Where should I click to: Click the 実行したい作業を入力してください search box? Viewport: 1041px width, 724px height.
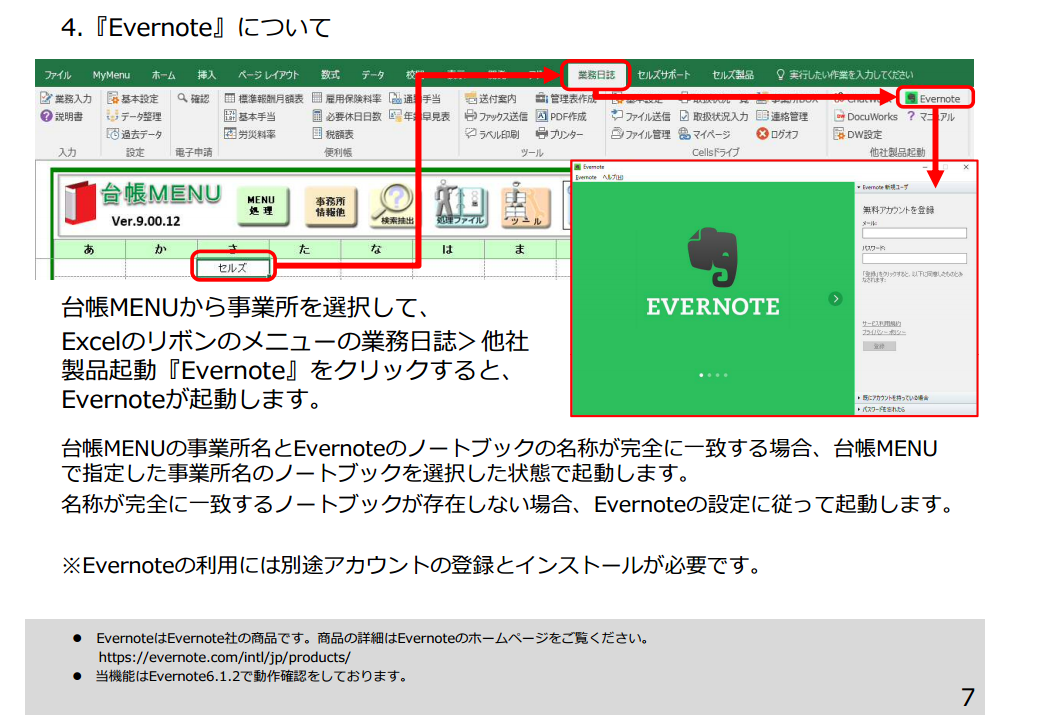844,75
